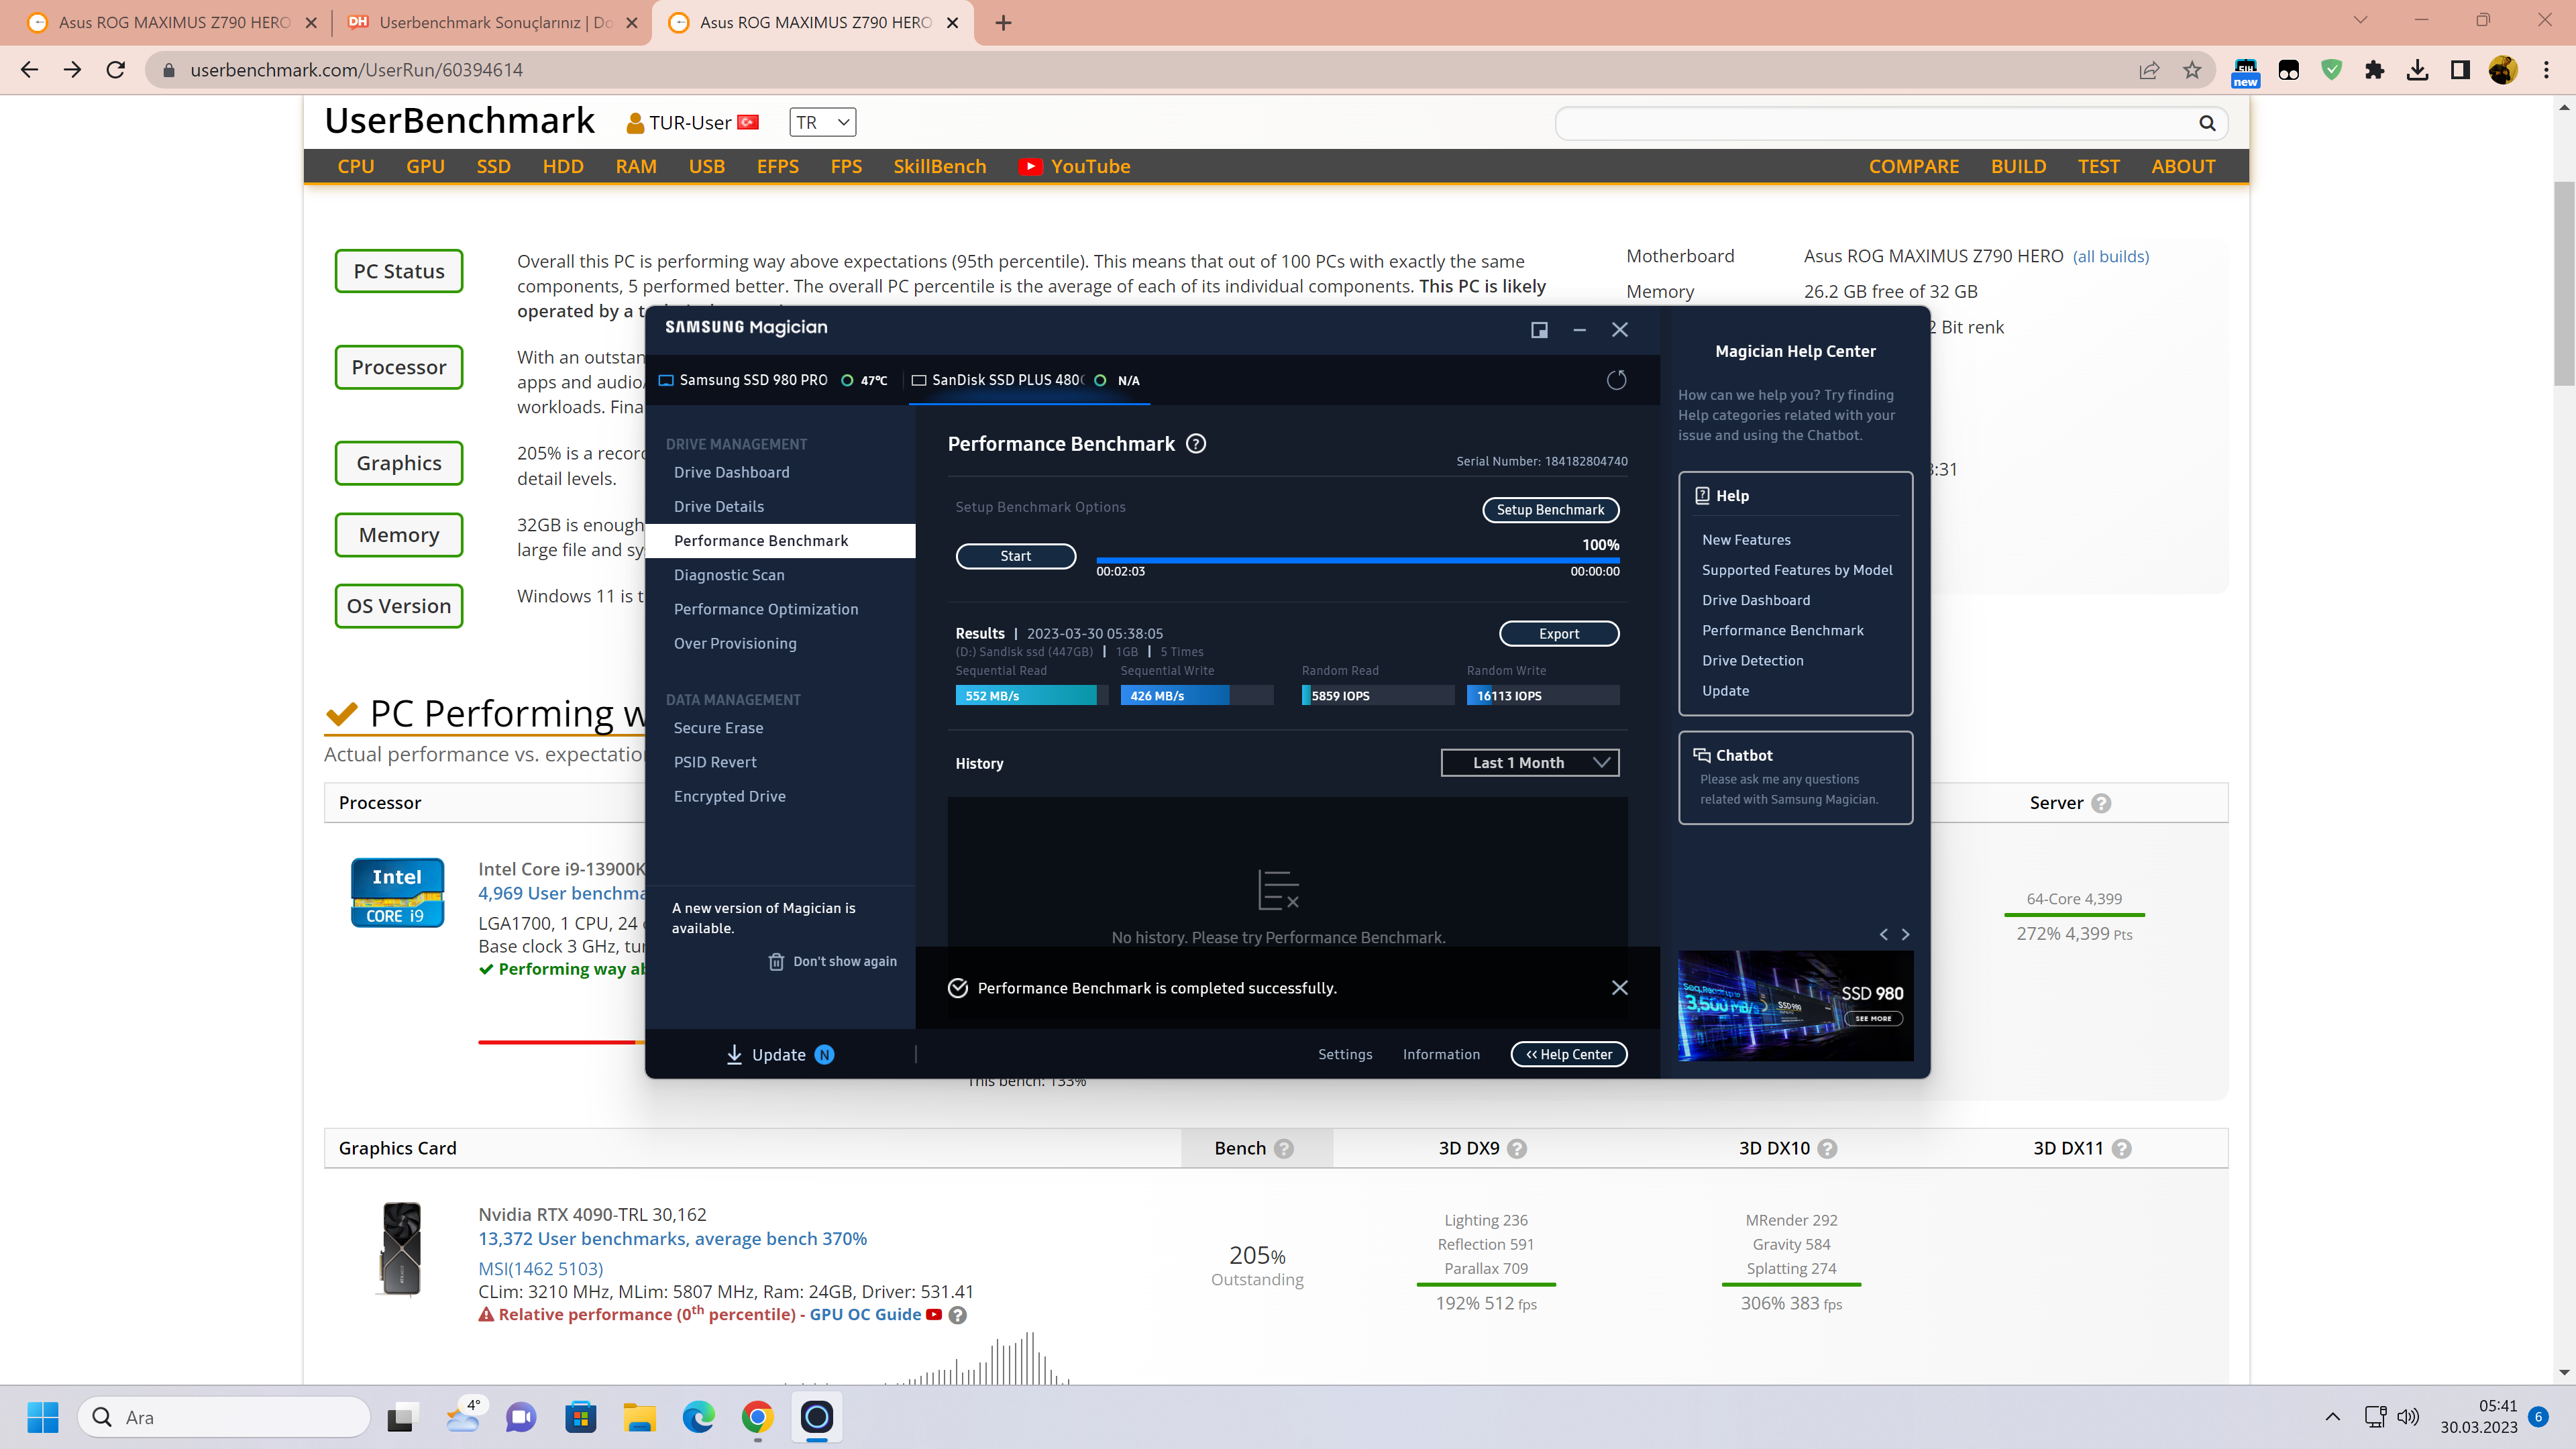
Task: Click the benchmark progress bar
Action: [x=1357, y=561]
